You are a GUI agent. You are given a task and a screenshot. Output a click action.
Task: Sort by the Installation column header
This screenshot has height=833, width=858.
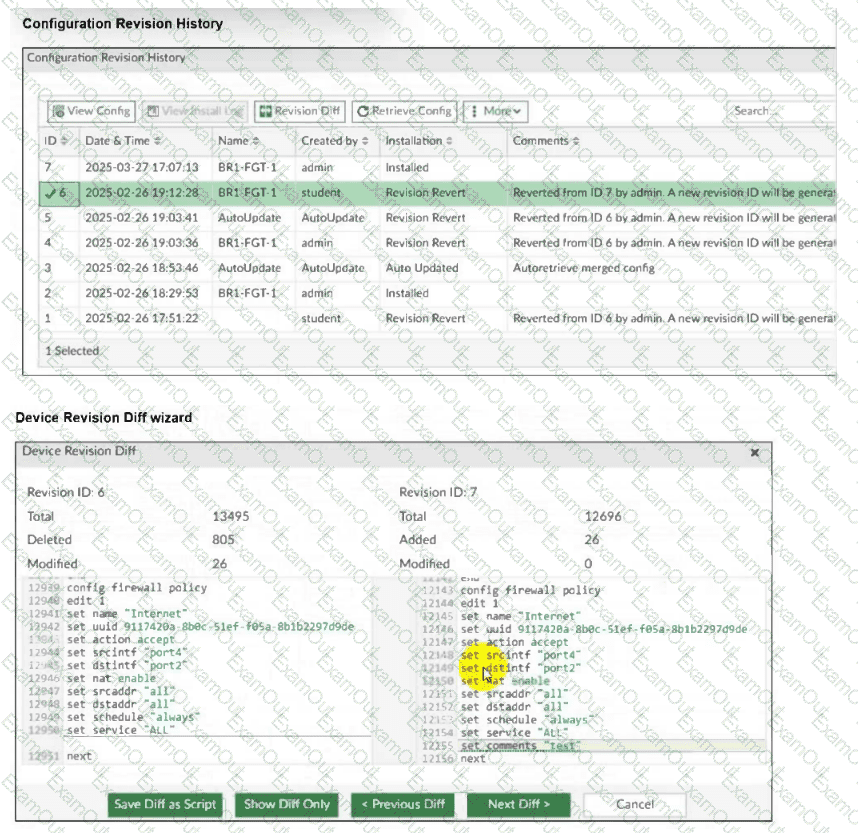pos(418,141)
